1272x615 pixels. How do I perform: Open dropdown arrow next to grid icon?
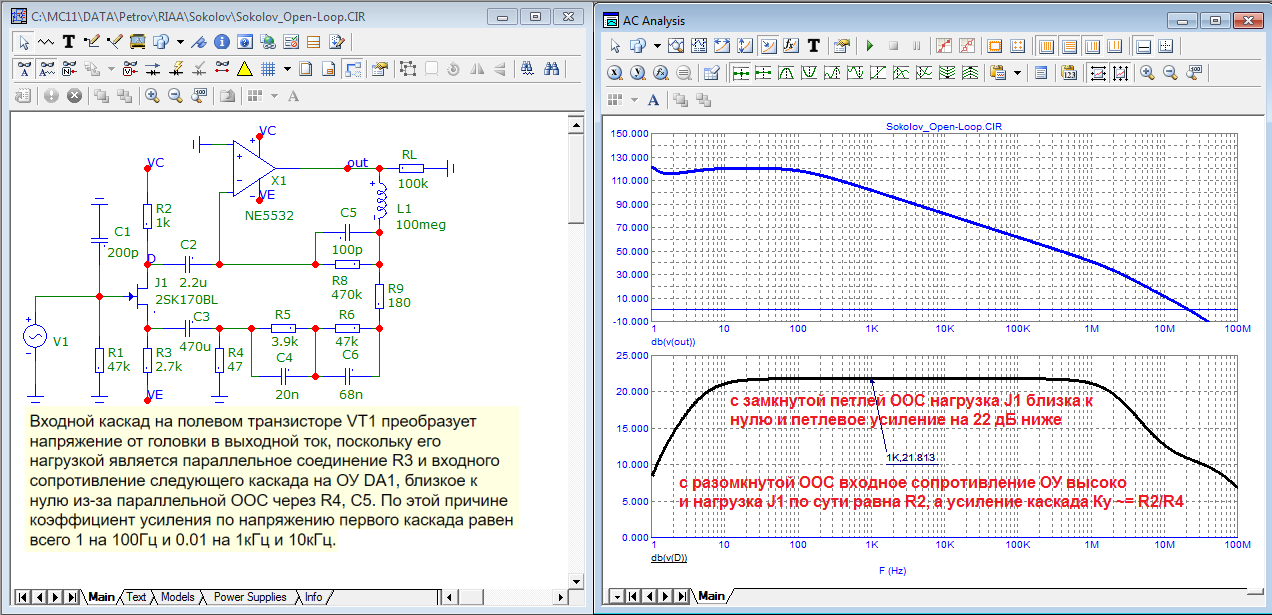tap(287, 69)
